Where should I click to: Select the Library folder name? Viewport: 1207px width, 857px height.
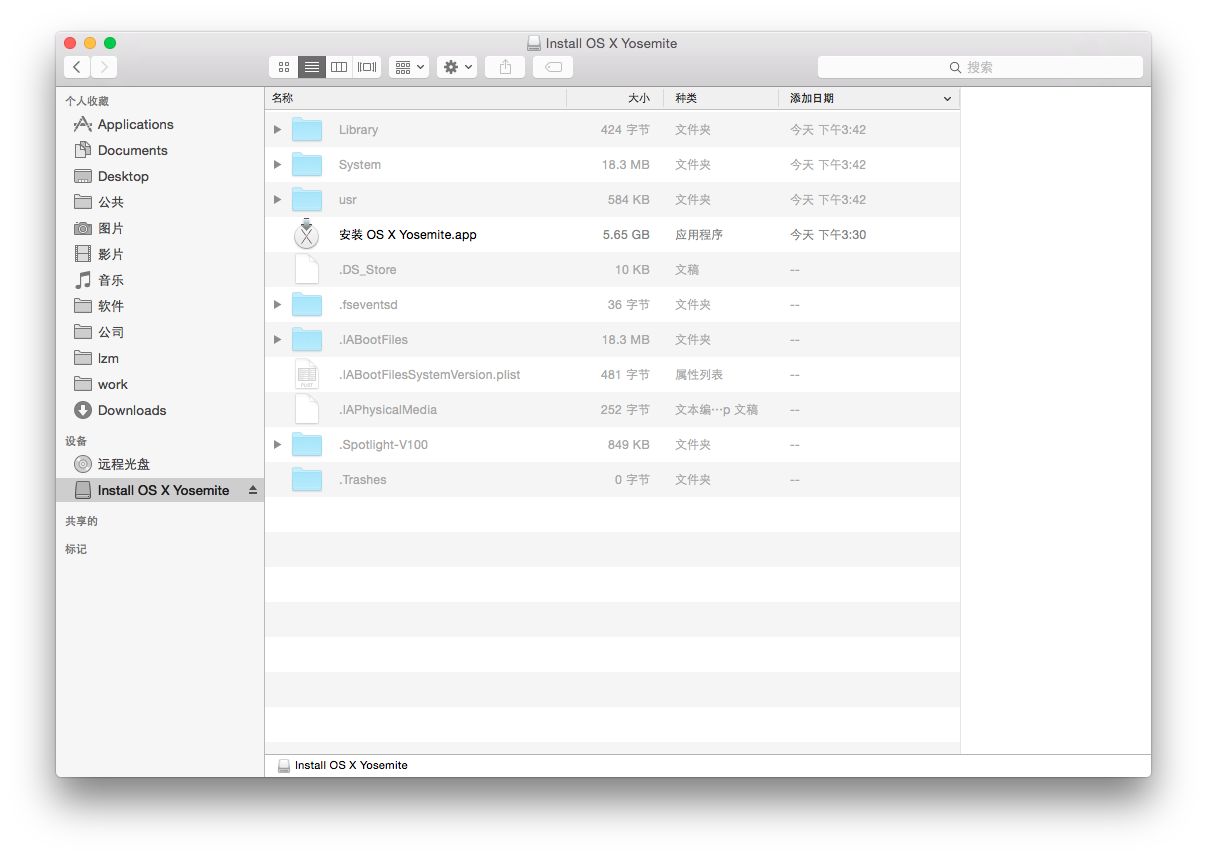click(358, 130)
